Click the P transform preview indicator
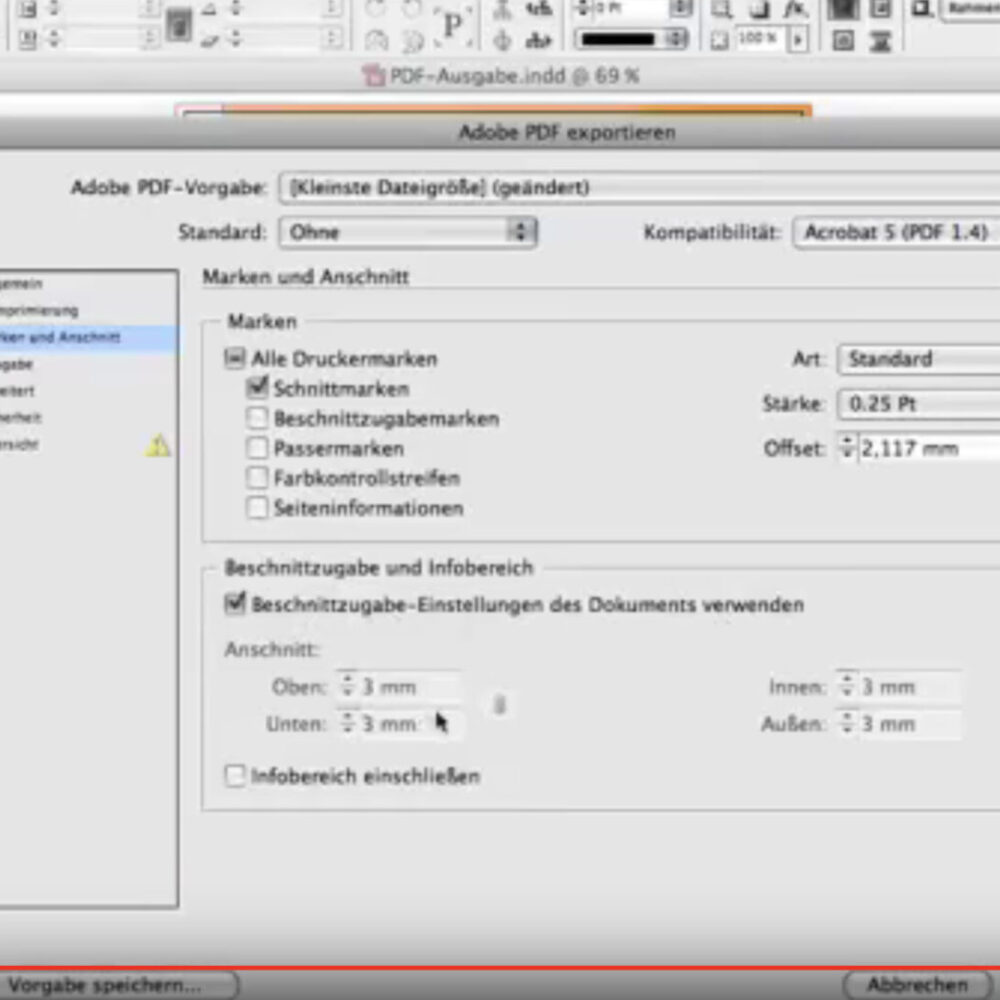1000x1000 pixels. [x=453, y=26]
